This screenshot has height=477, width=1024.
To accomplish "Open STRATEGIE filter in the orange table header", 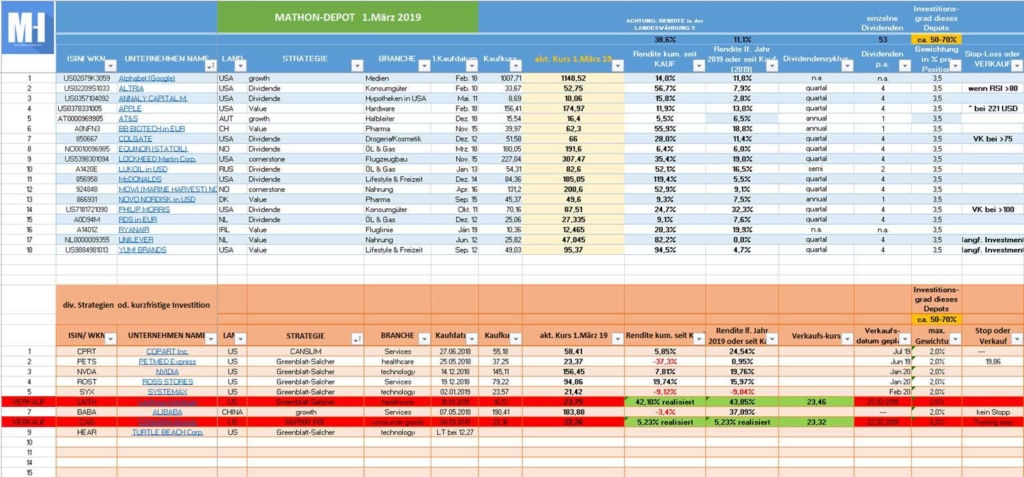I will point(357,338).
